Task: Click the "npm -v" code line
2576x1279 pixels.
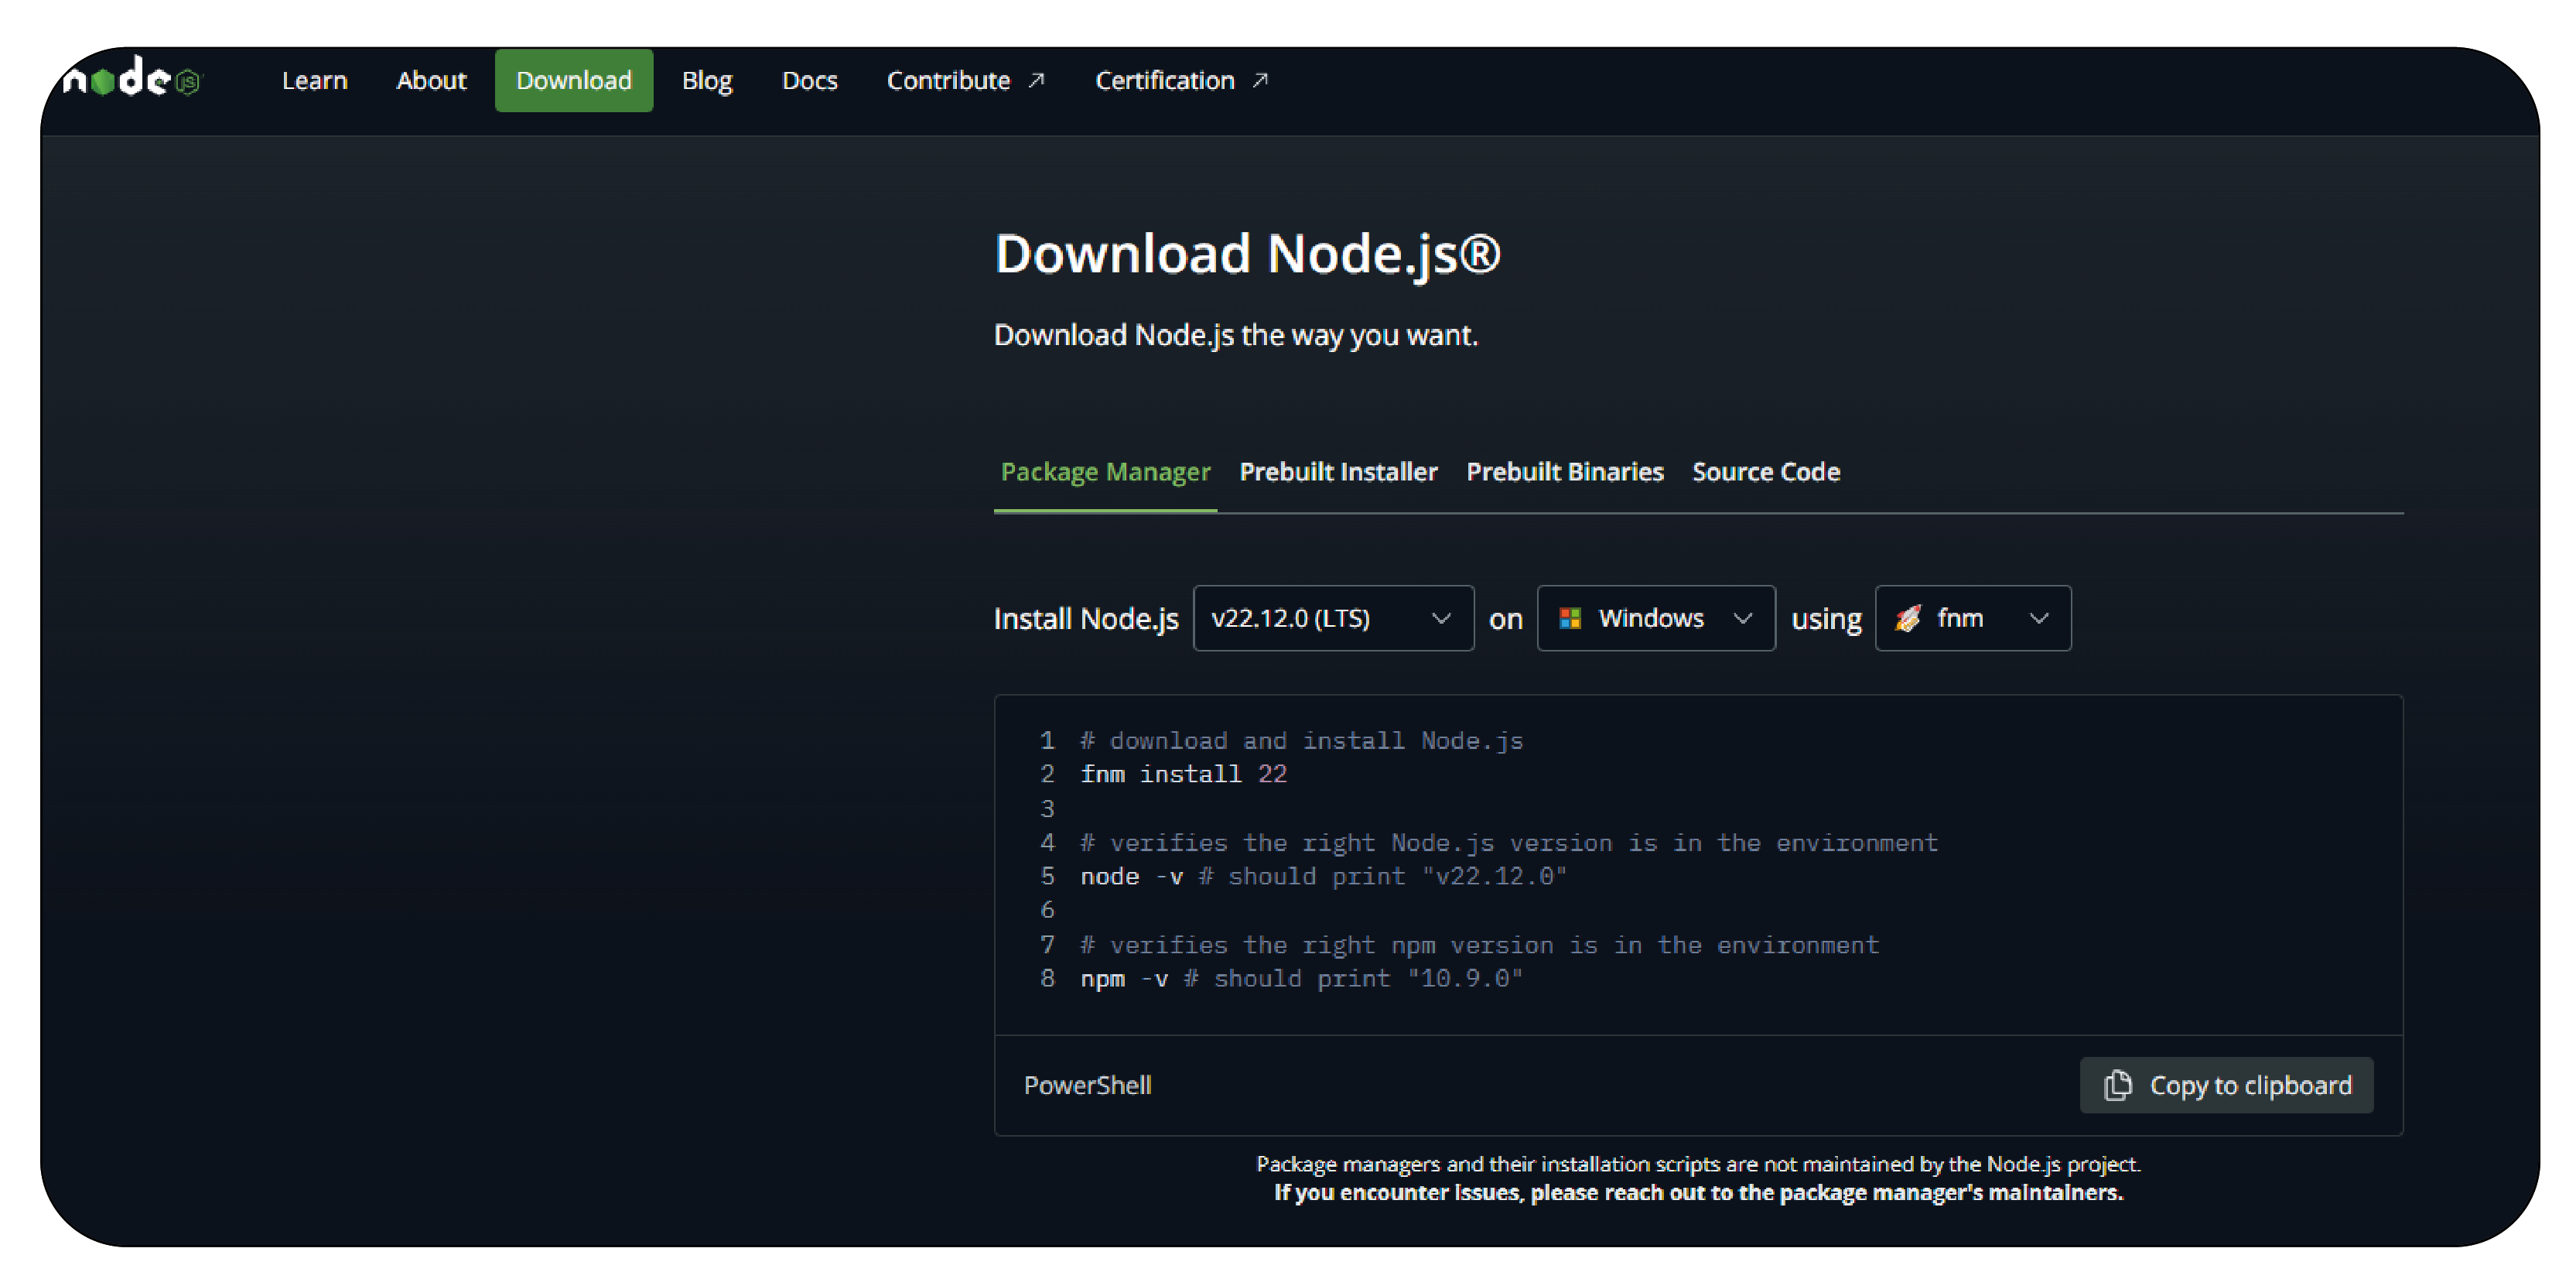Action: click(x=1302, y=978)
